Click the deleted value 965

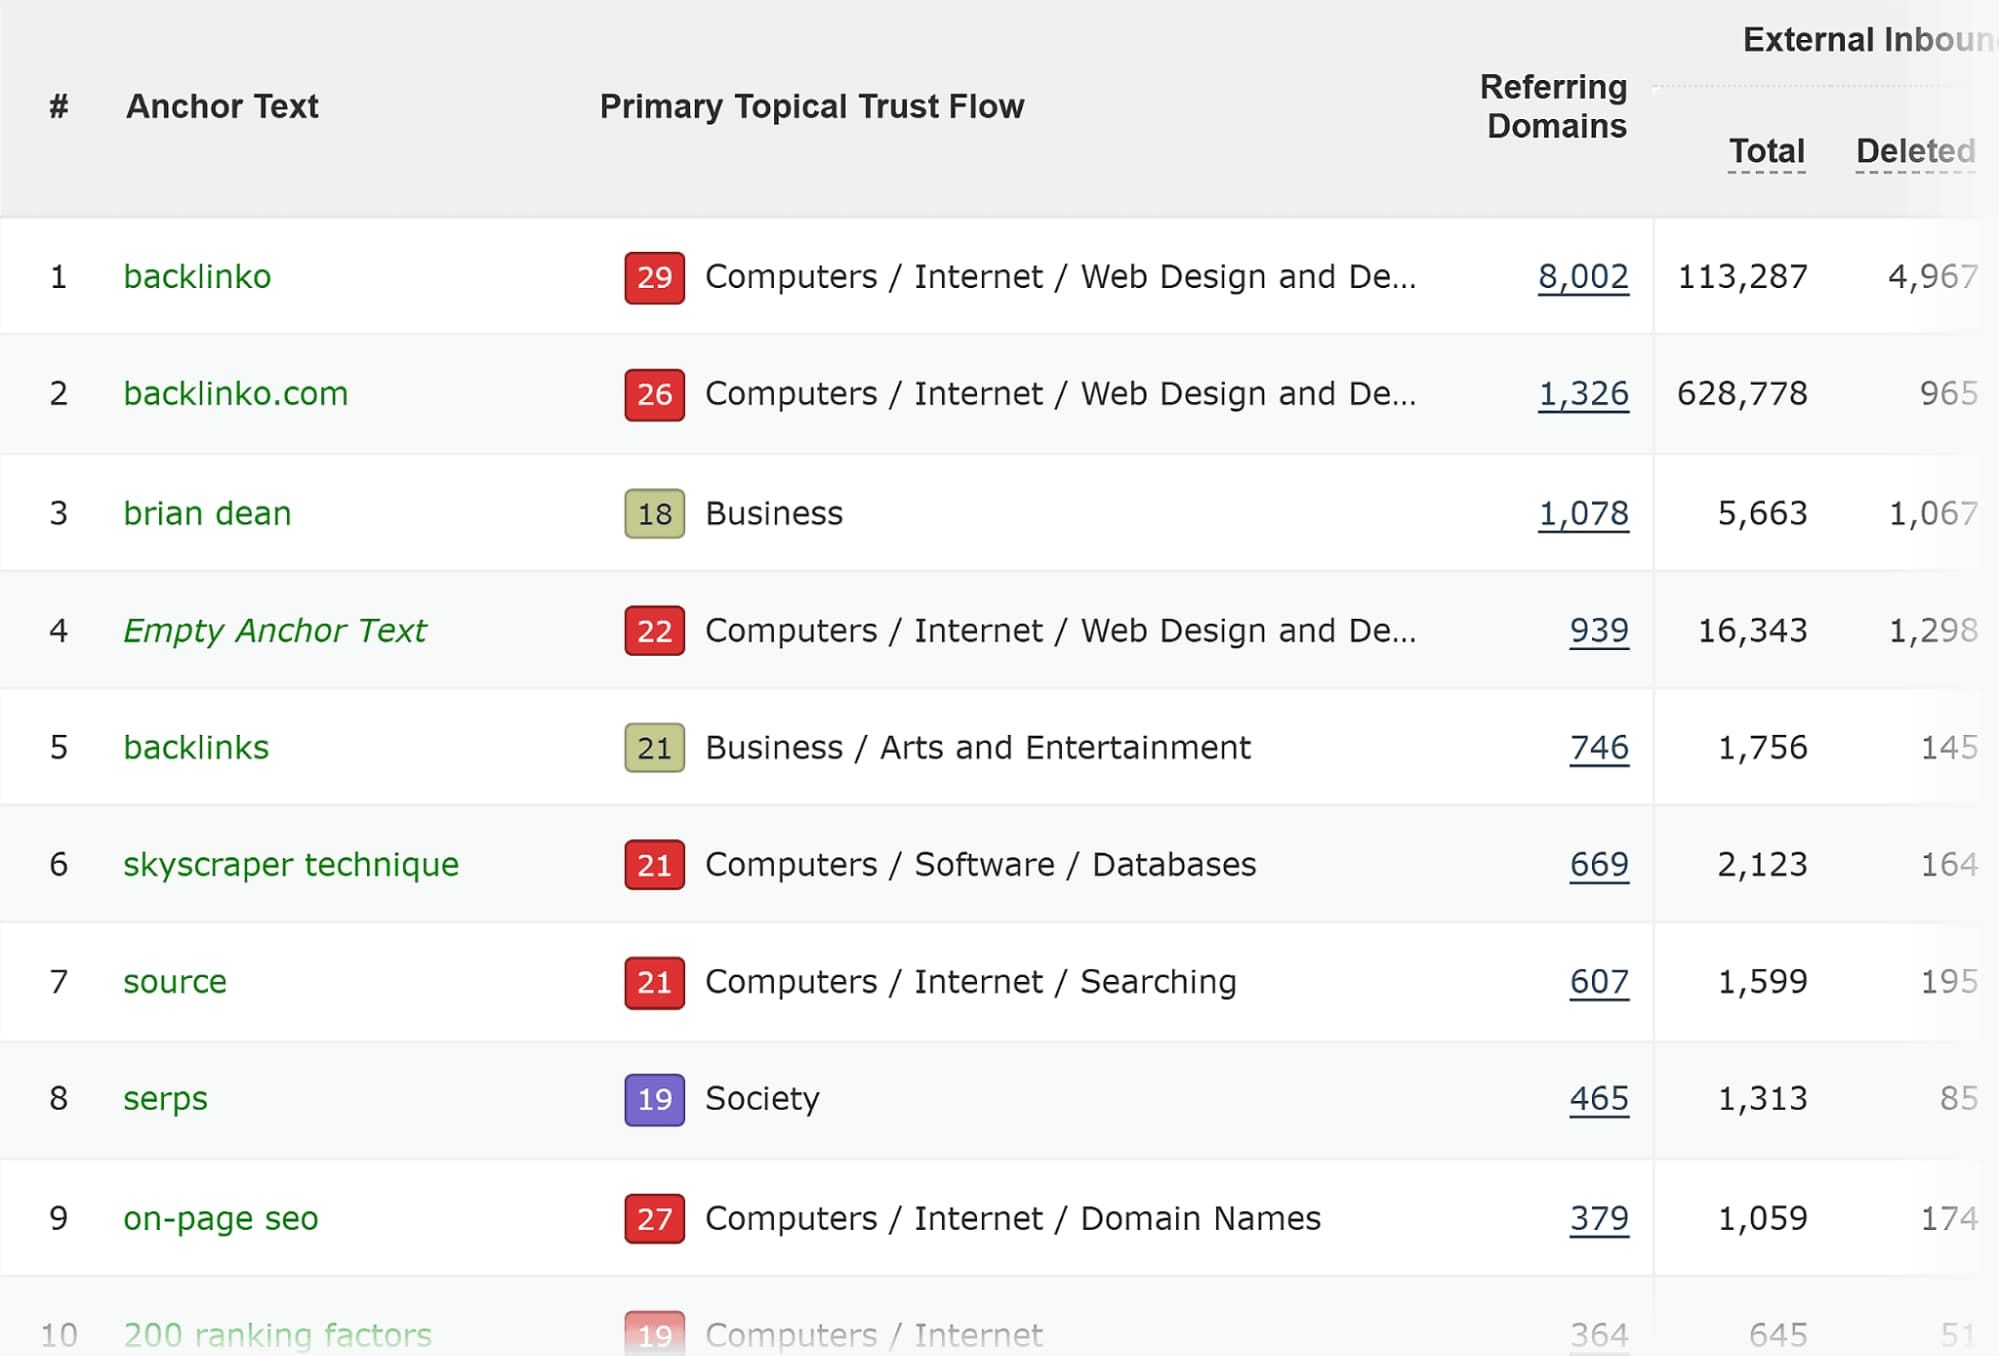pos(1949,393)
